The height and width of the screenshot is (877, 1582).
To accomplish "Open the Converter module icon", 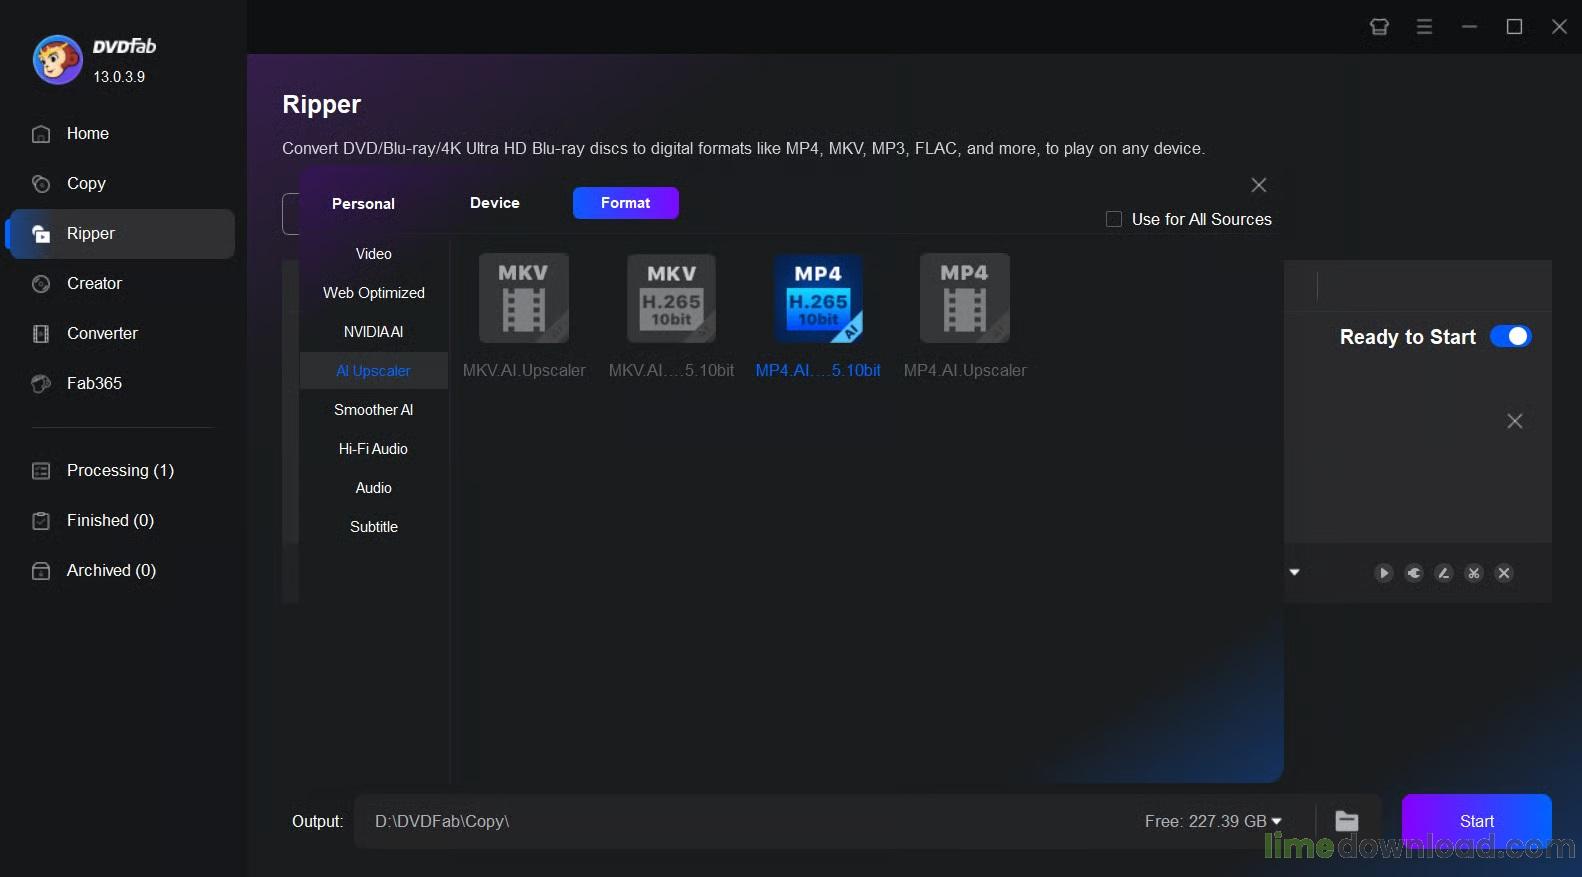I will (x=41, y=334).
